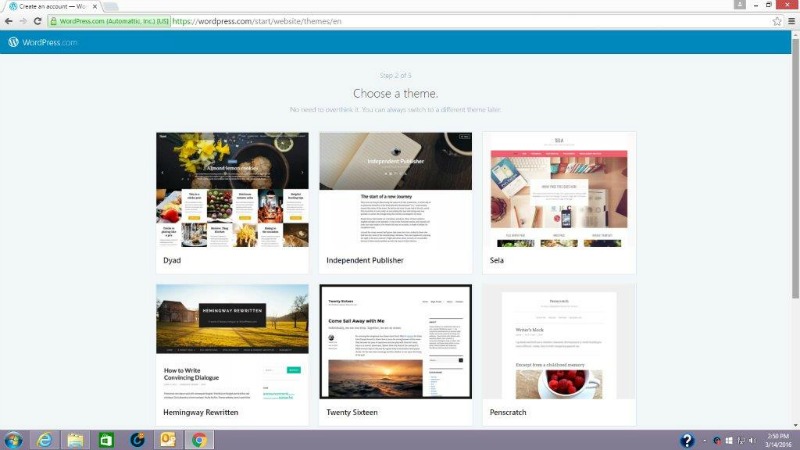Launch Internet Explorer from taskbar
Screen dimensions: 800x450
point(44,440)
